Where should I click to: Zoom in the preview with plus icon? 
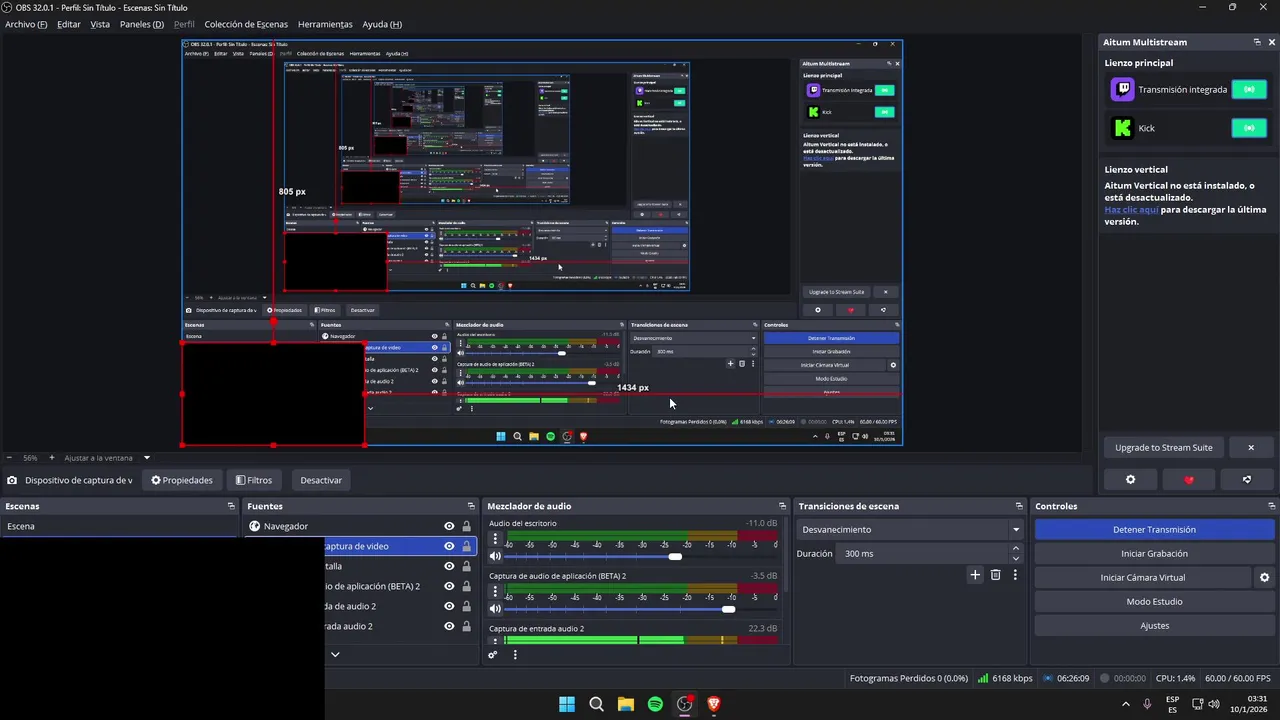pyautogui.click(x=52, y=458)
